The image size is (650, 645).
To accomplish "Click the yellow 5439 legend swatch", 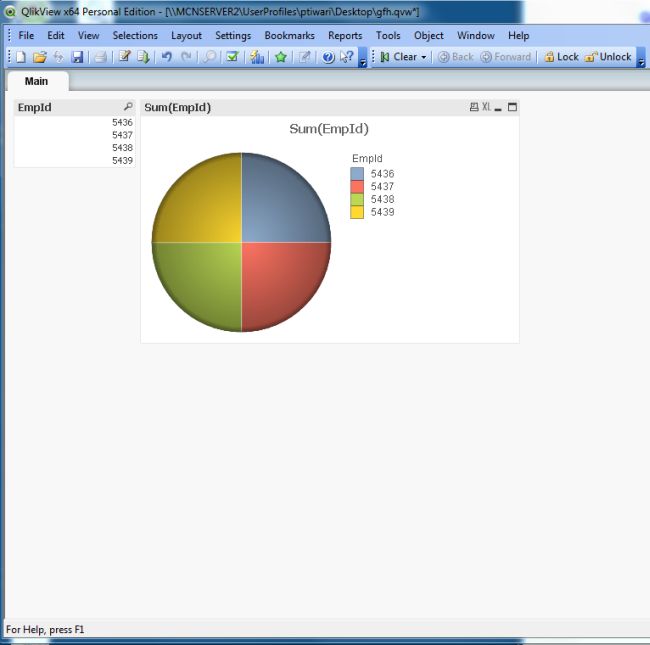I will point(357,212).
